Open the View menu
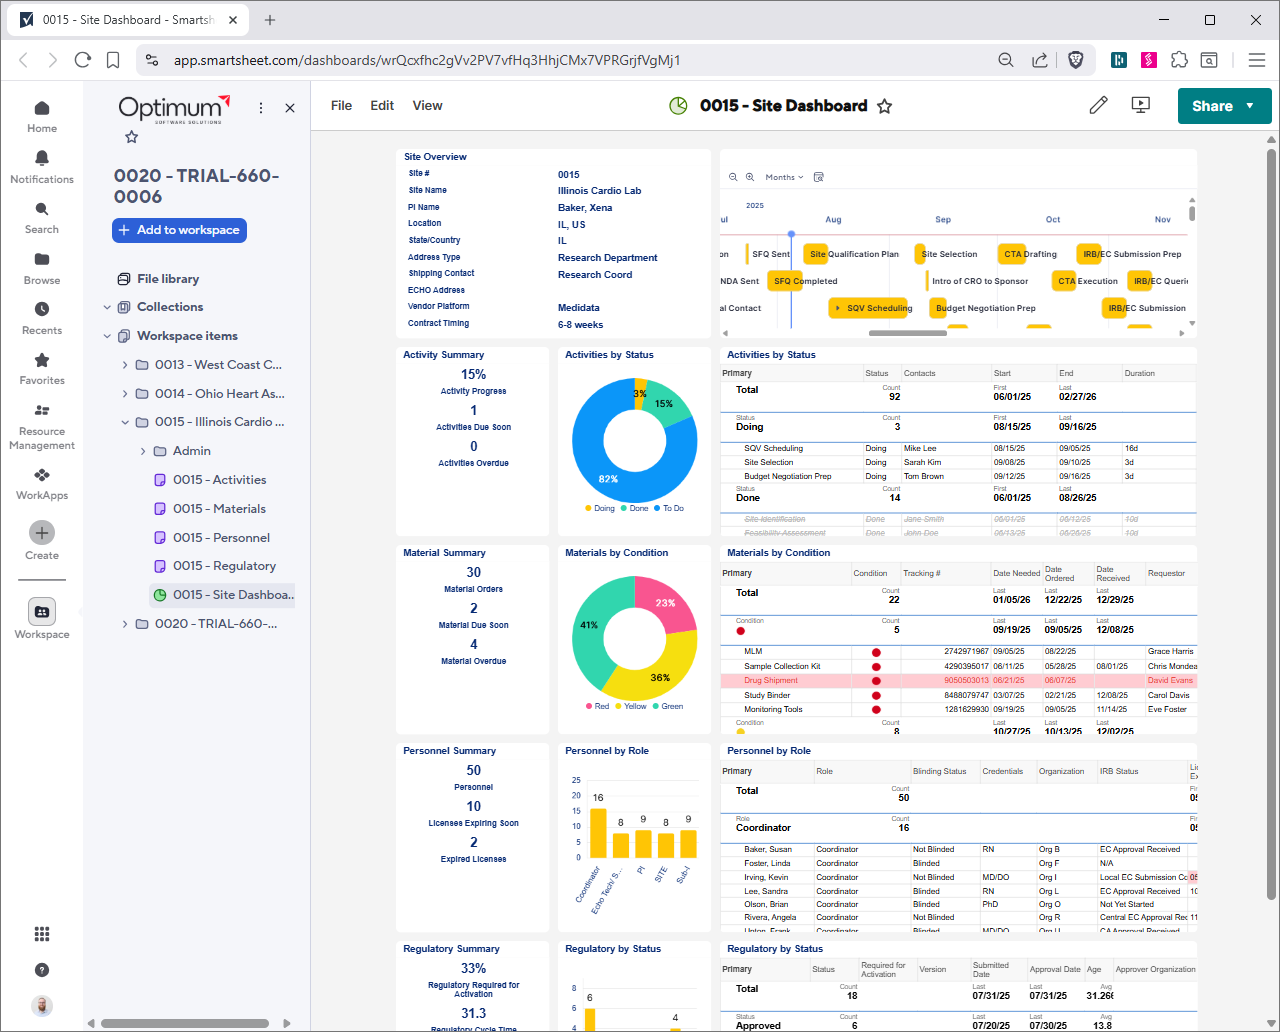The width and height of the screenshot is (1280, 1032). [x=427, y=105]
